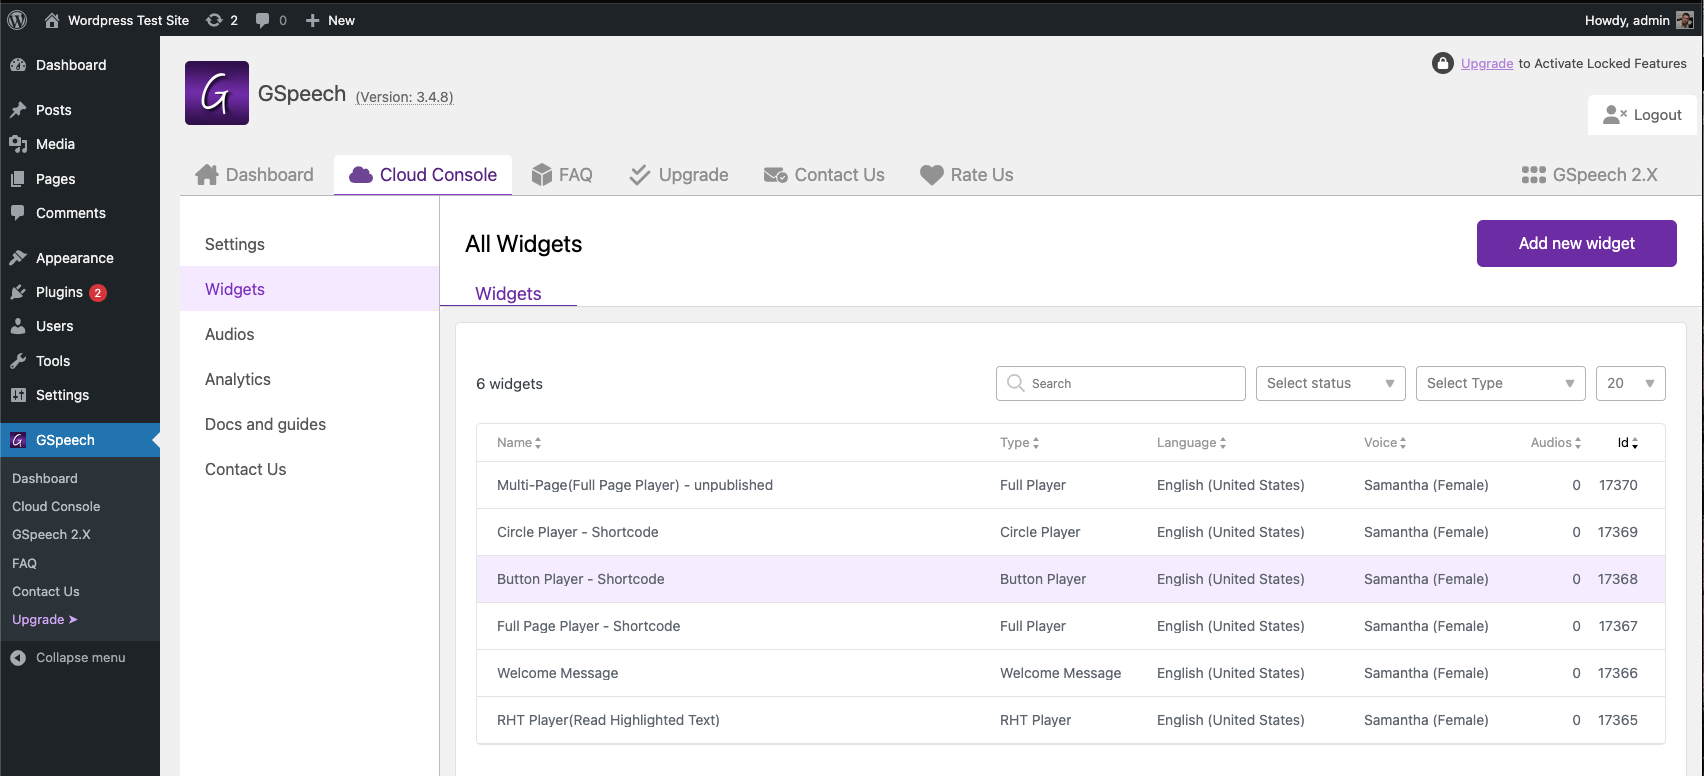Click Upgrade arrow link in GSpeech submenu
This screenshot has height=776, width=1704.
45,619
